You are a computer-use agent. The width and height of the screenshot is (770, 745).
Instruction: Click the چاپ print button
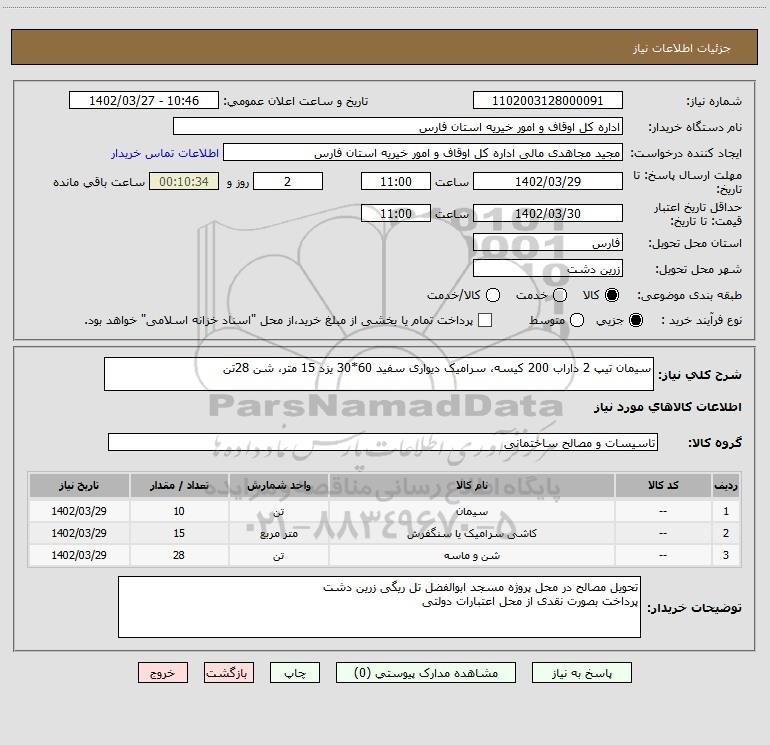295,673
